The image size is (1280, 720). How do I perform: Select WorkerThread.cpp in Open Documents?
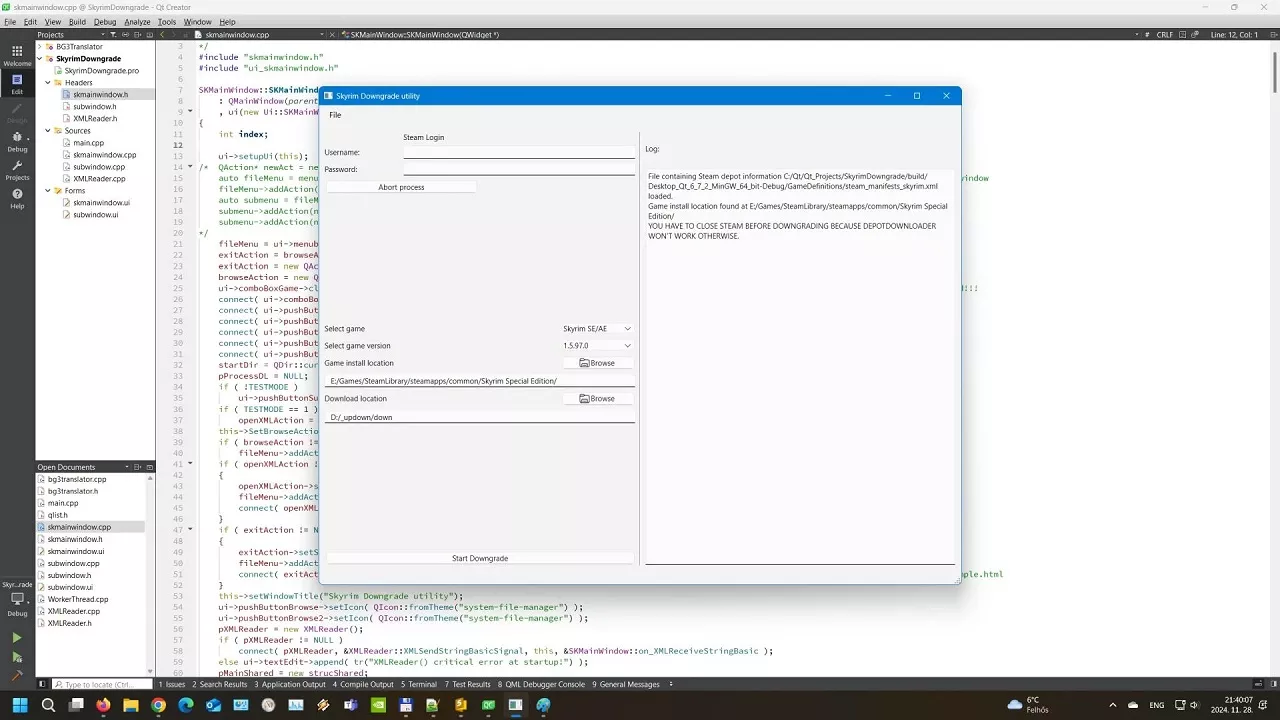pos(77,599)
